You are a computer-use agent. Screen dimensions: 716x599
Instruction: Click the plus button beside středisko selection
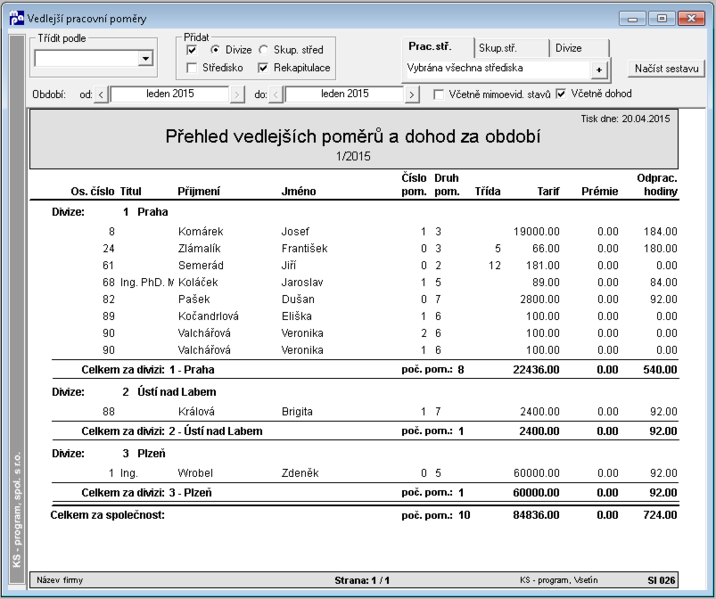[599, 70]
